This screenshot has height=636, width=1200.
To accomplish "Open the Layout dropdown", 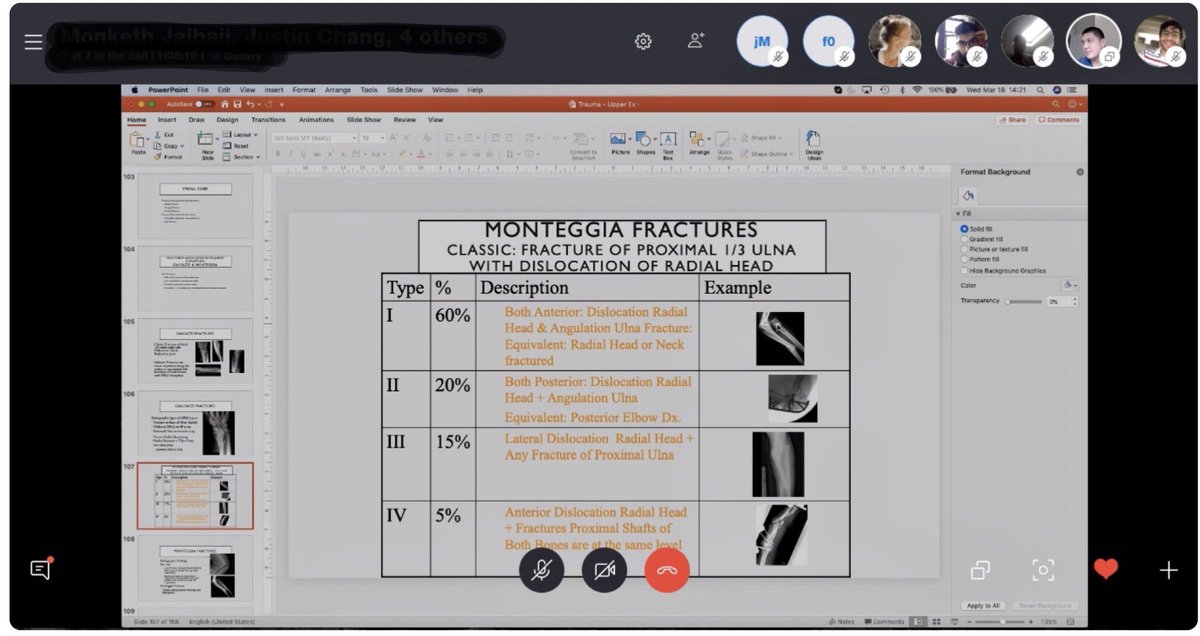I will click(240, 134).
